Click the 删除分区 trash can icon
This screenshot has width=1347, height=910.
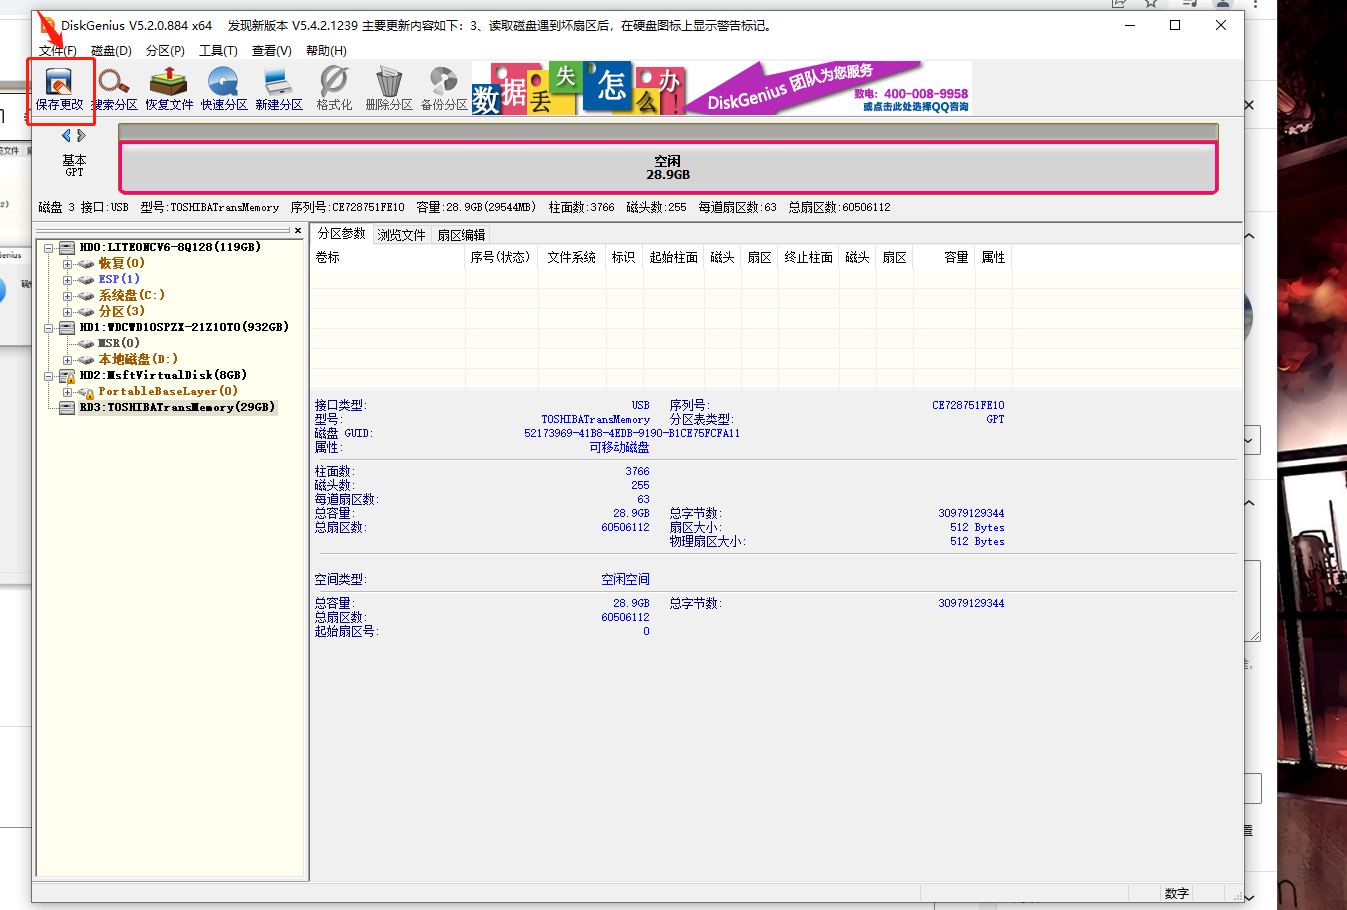pos(389,88)
